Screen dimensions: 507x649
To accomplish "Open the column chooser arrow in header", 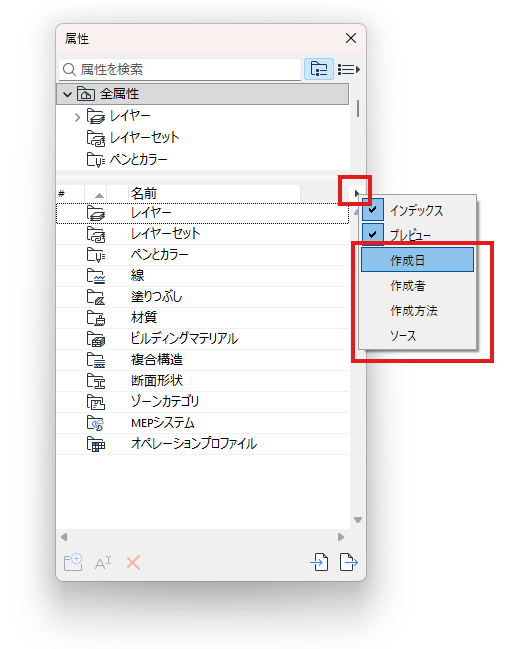I will click(x=357, y=193).
